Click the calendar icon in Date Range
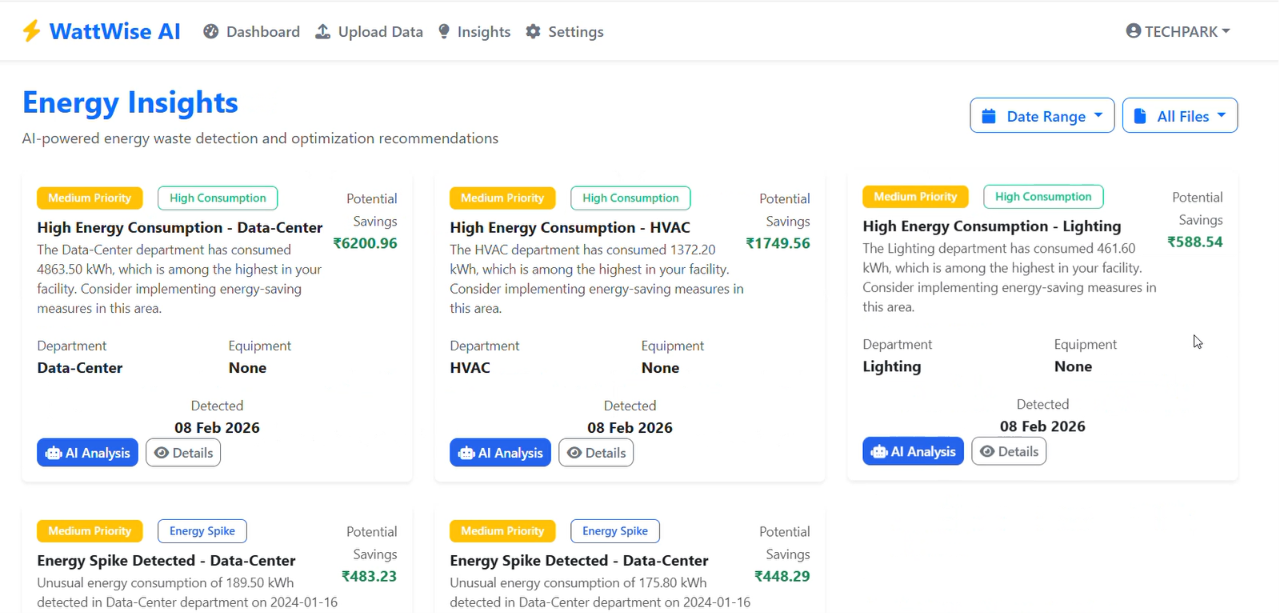Screen dimensions: 1279x613 pos(989,116)
